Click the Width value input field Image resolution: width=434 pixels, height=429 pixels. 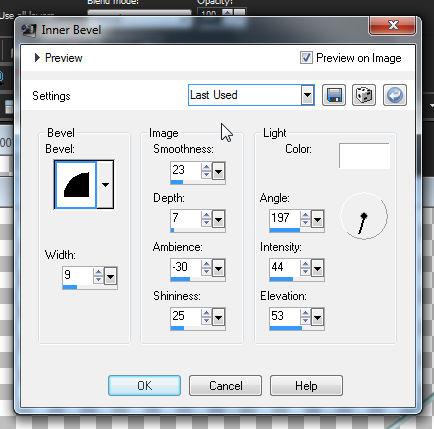click(x=78, y=275)
